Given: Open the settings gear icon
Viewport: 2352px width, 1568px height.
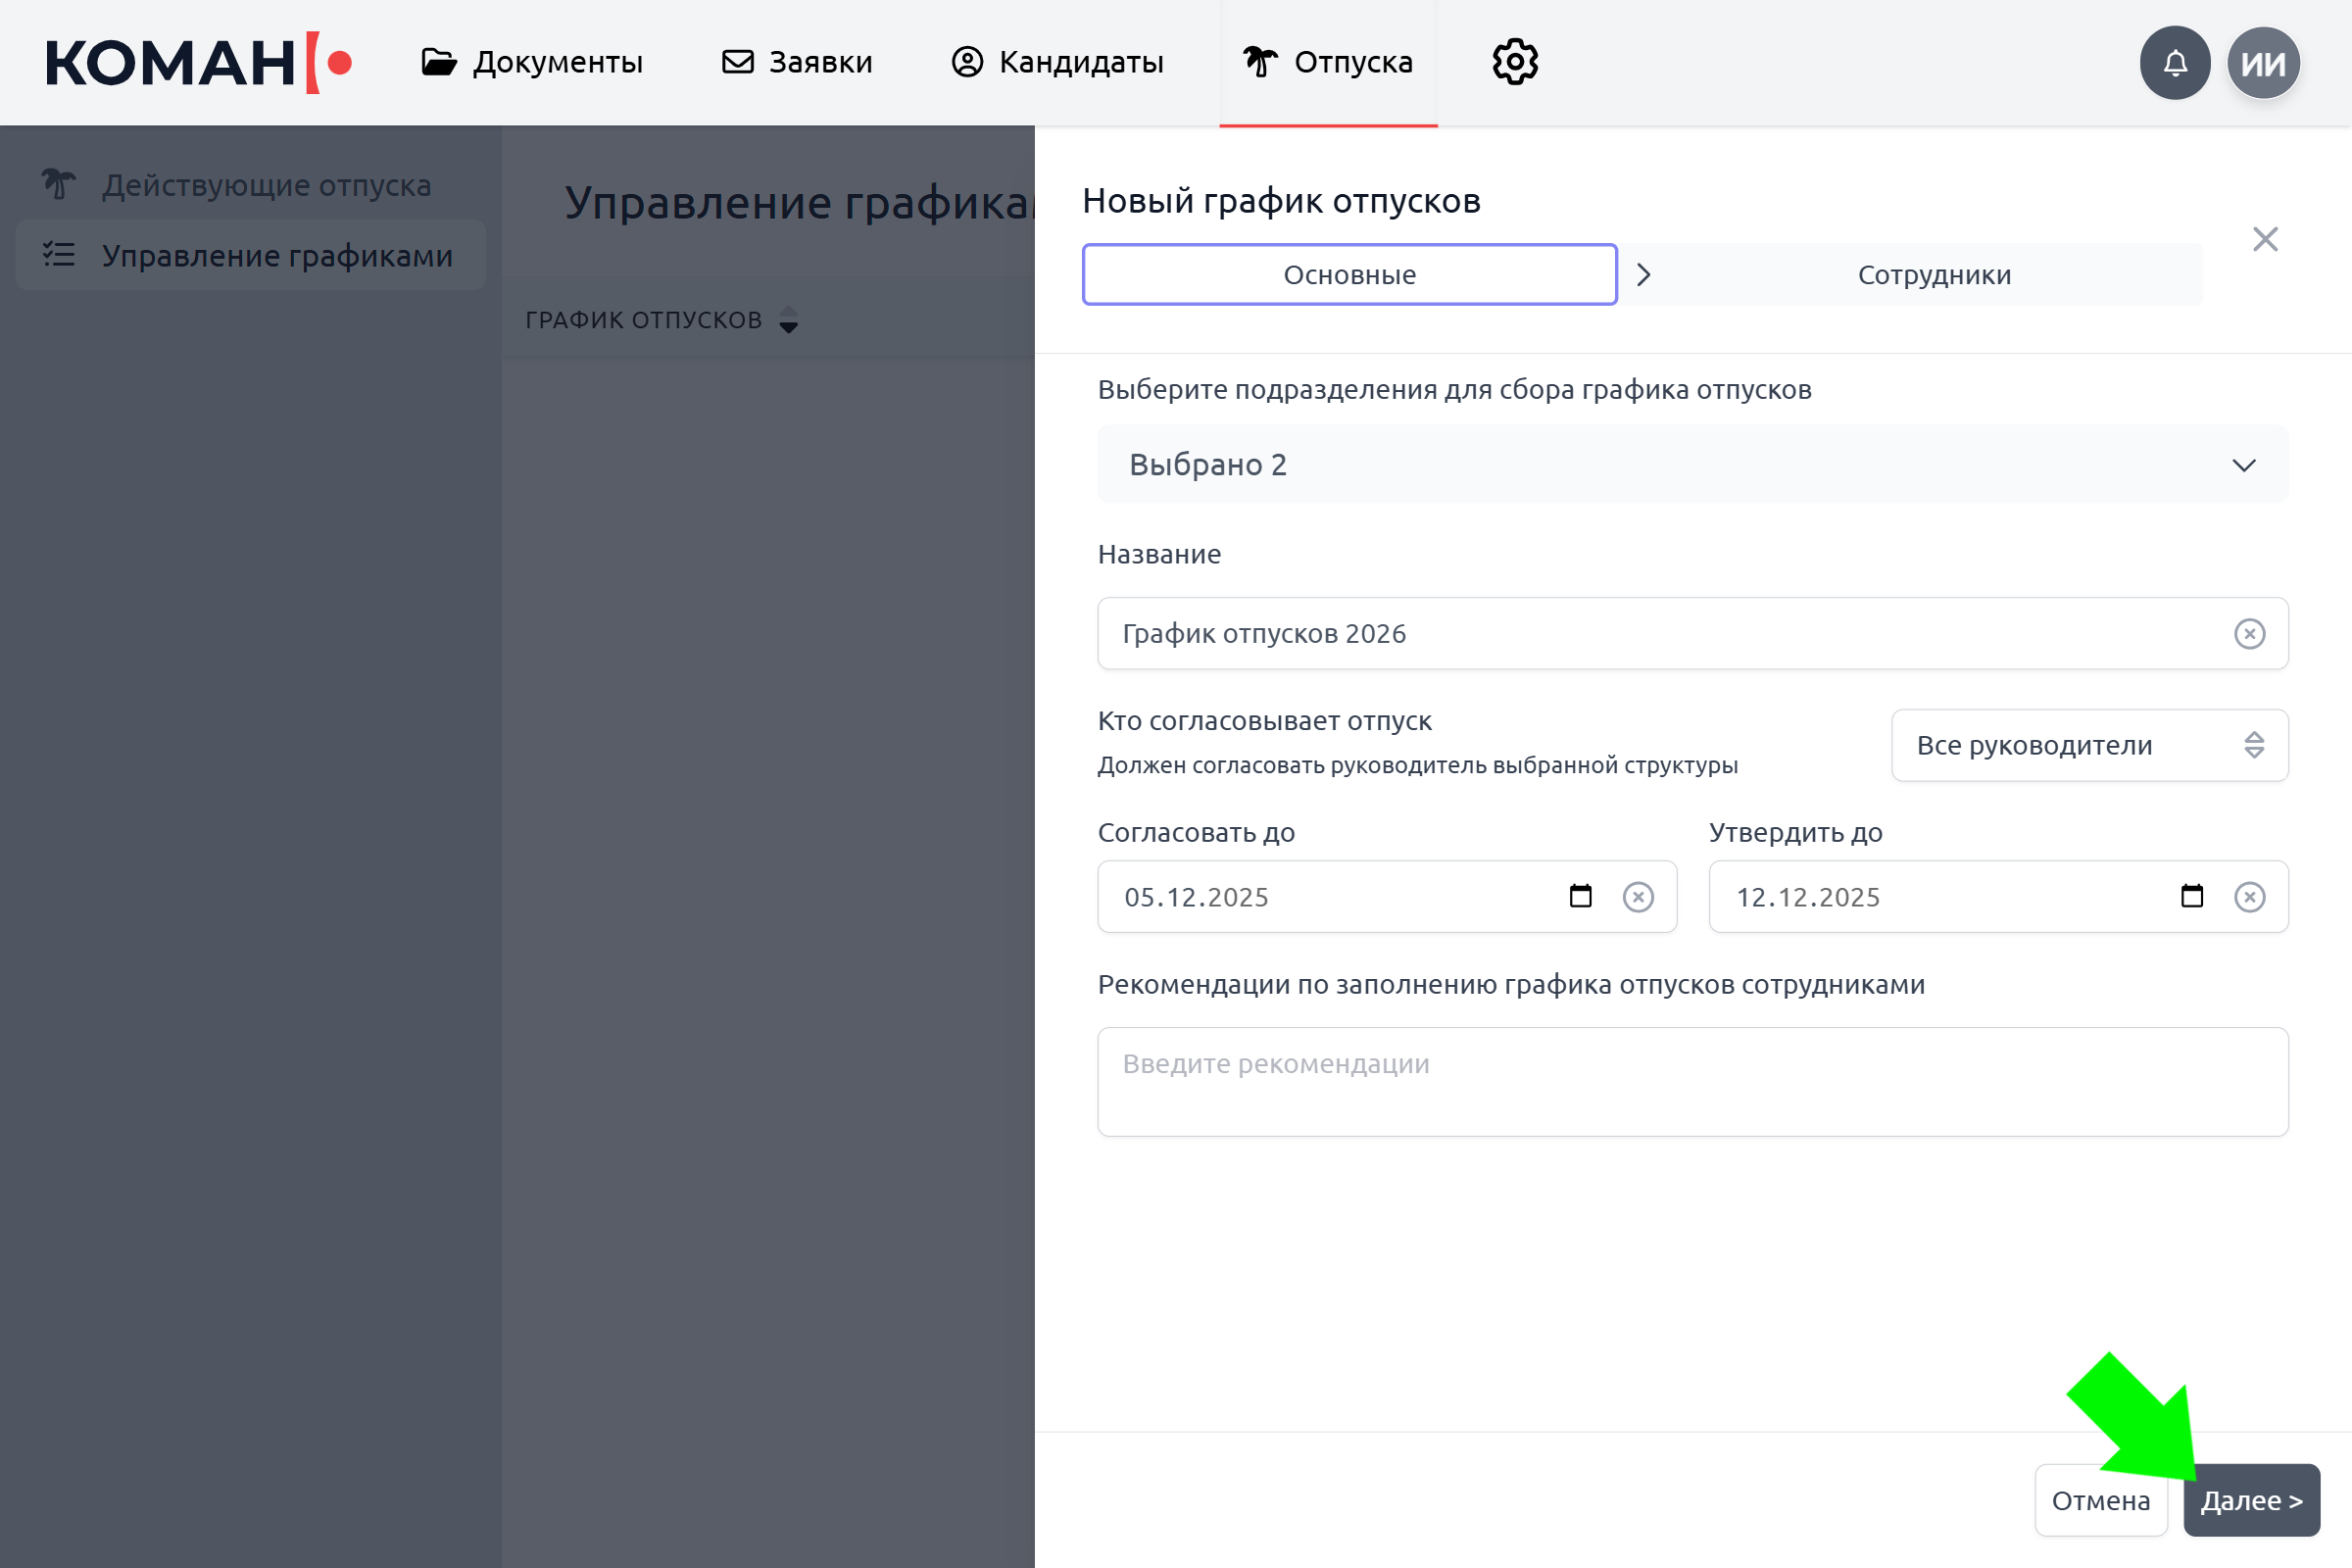Looking at the screenshot, I should (x=1515, y=62).
